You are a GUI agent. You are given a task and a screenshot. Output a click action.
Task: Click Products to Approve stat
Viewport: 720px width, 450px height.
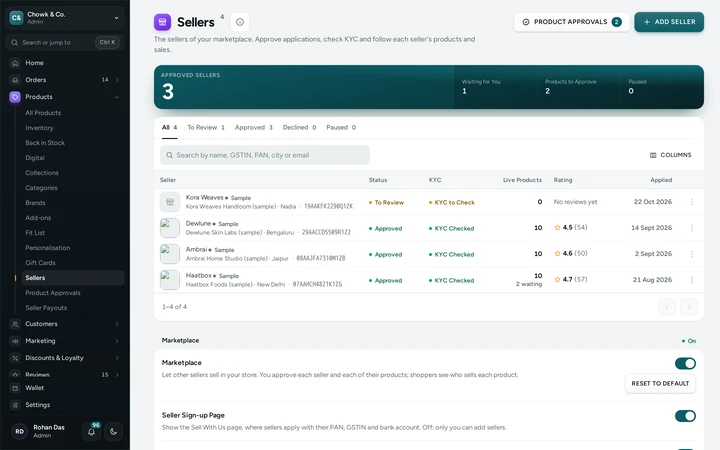(579, 87)
